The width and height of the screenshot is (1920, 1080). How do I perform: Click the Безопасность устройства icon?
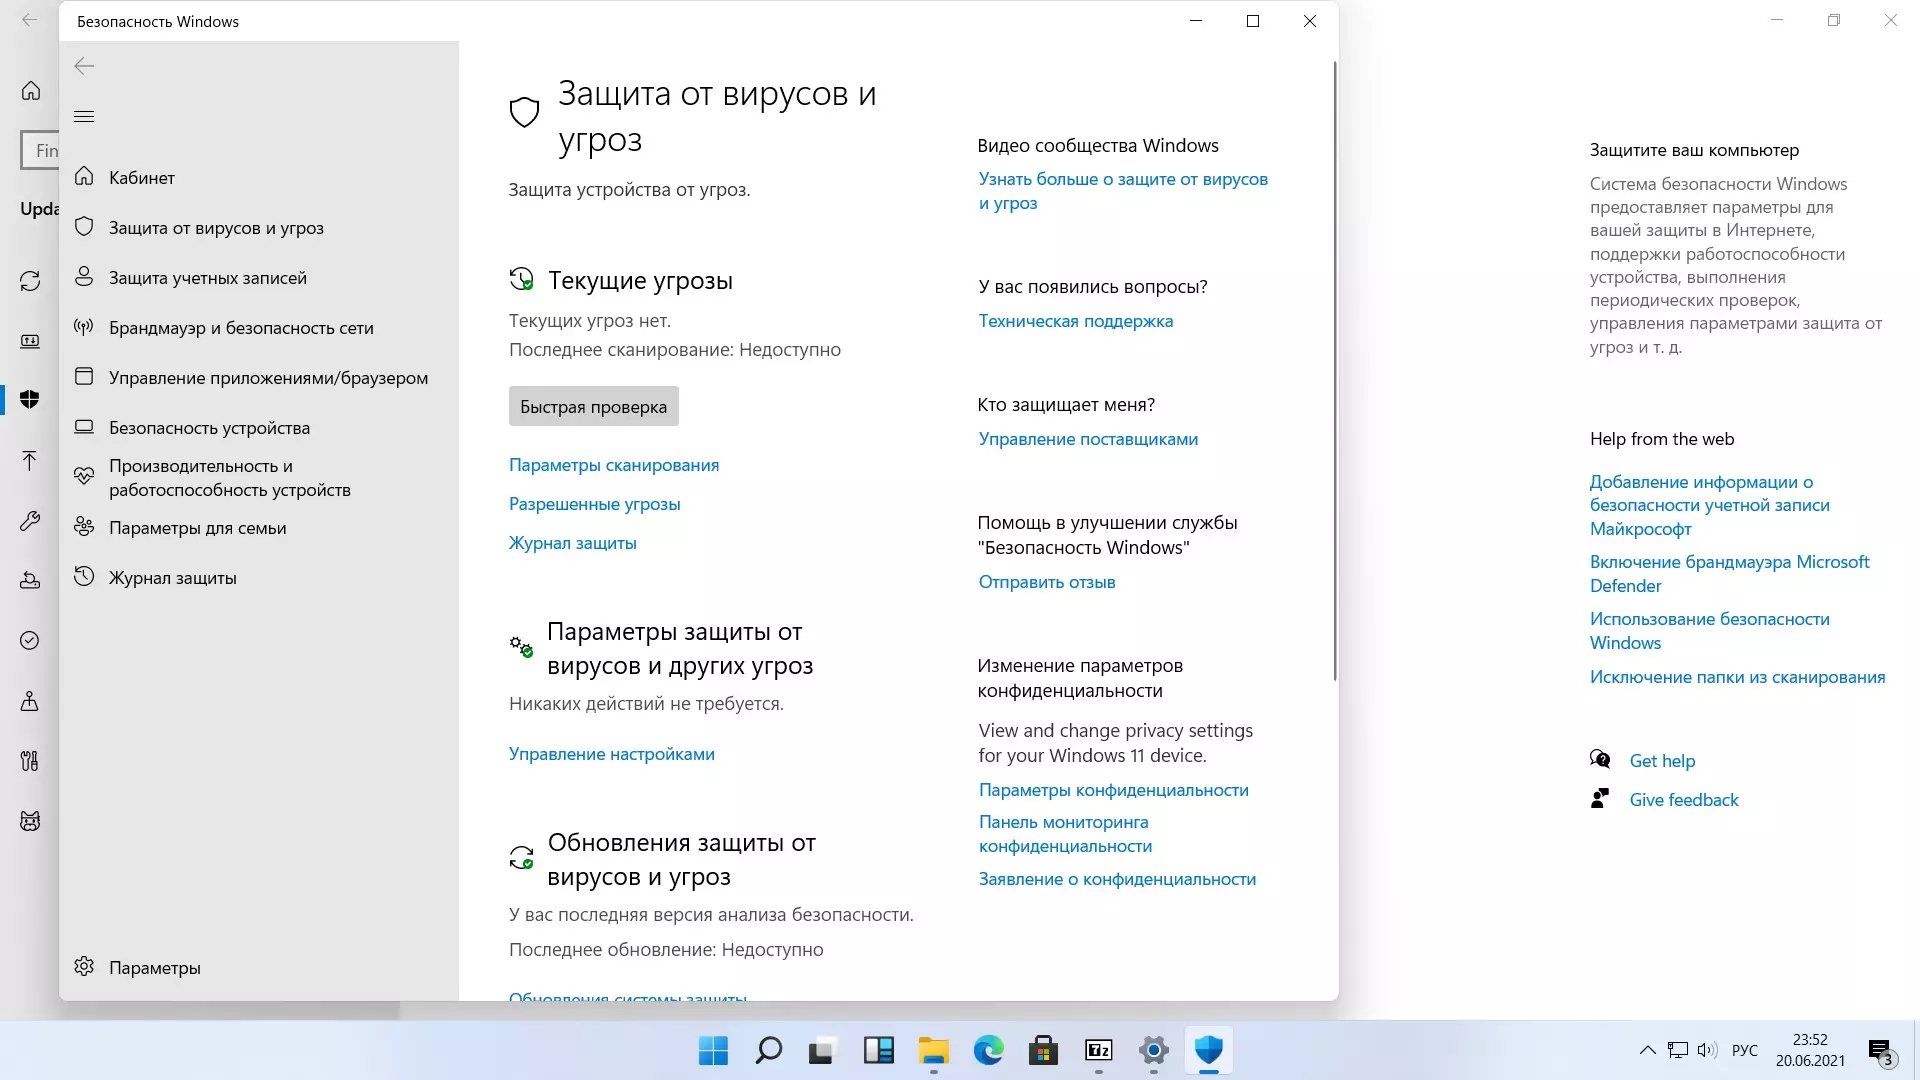83,427
